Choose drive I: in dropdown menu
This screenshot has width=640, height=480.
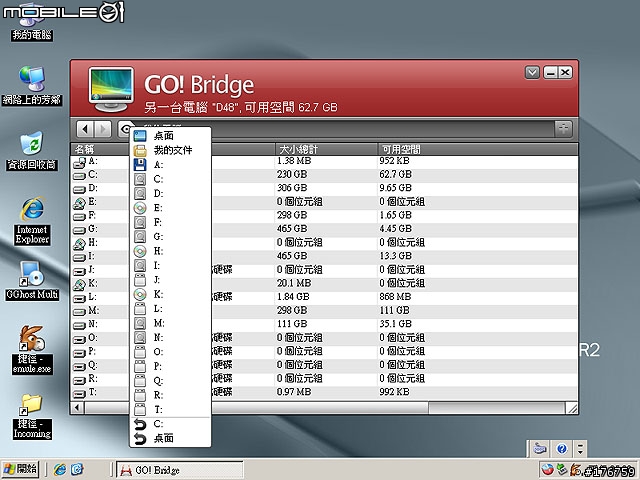(x=170, y=265)
